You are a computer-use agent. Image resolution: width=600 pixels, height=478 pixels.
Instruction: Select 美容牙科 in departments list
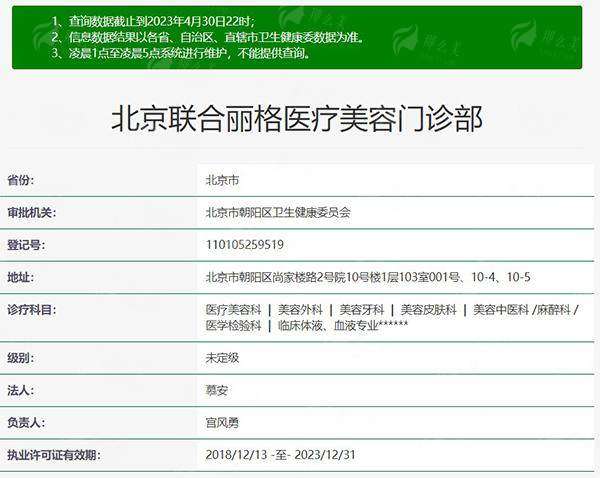coord(362,310)
